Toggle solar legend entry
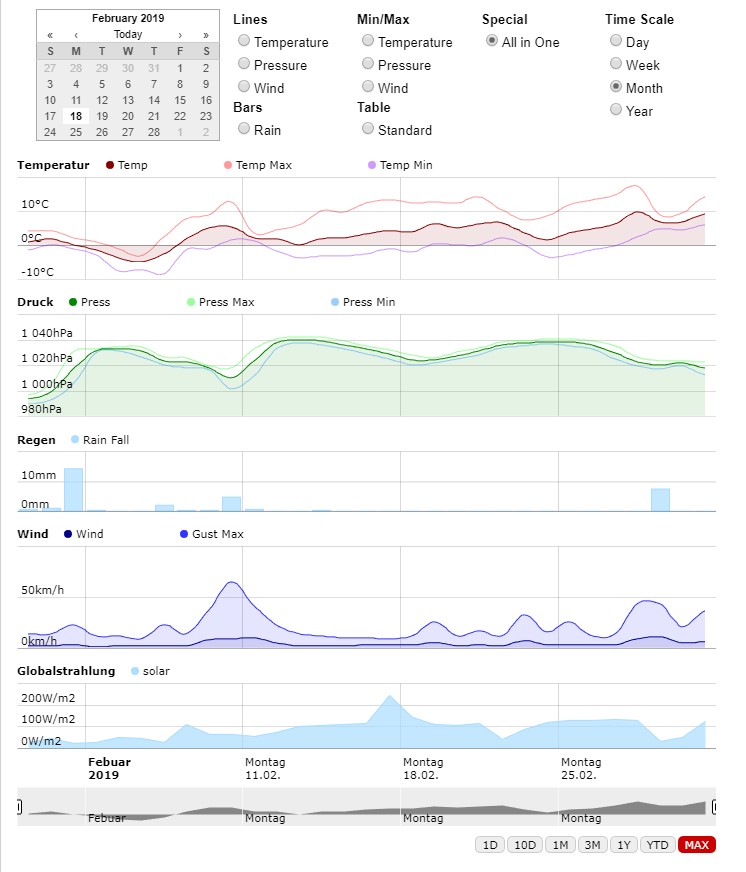The width and height of the screenshot is (746, 872). coord(150,671)
